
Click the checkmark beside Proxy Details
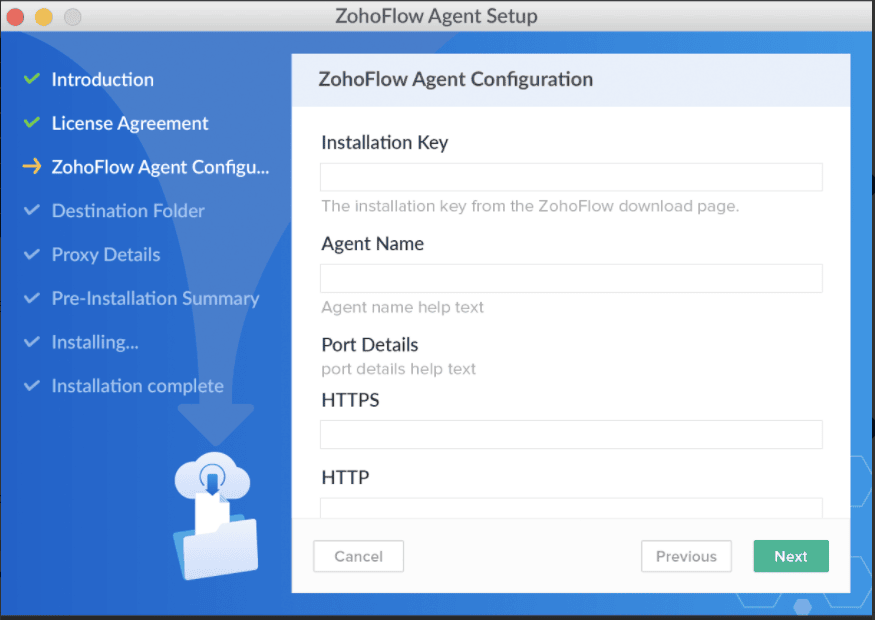coord(32,255)
